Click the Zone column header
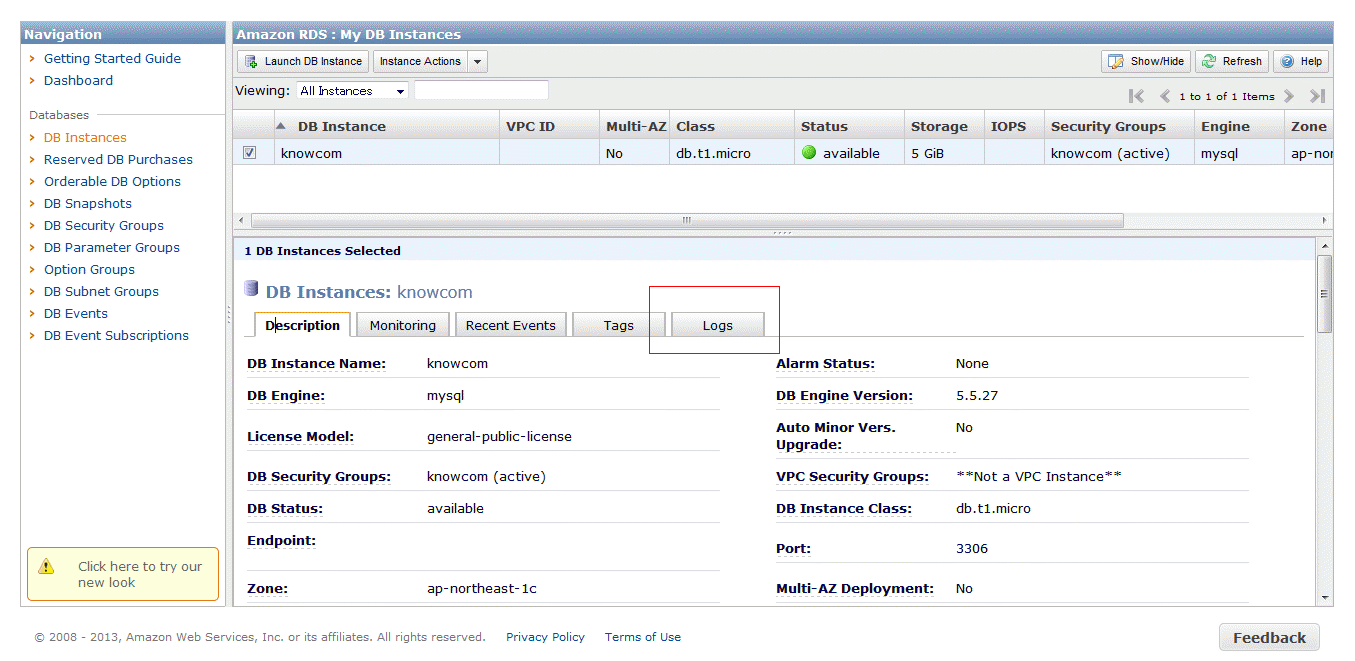Viewport: 1355px width, 661px height. pos(1308,127)
